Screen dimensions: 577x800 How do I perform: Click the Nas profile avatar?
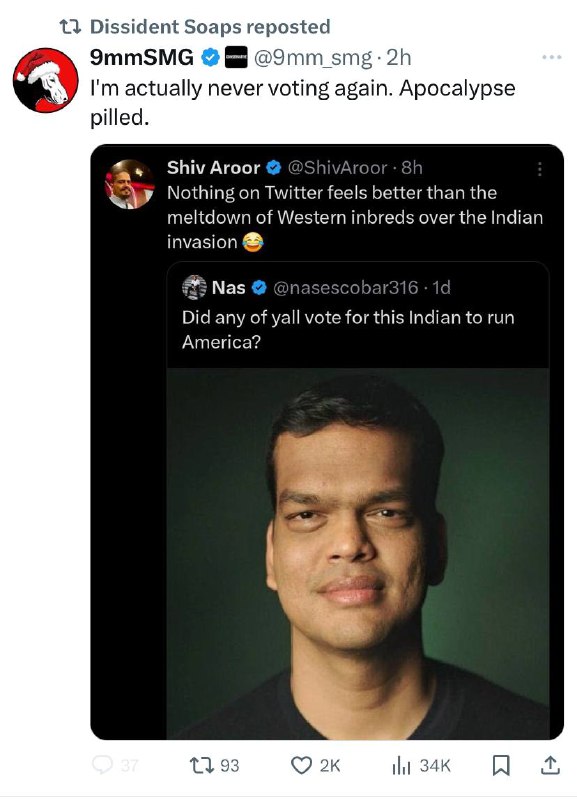click(194, 287)
